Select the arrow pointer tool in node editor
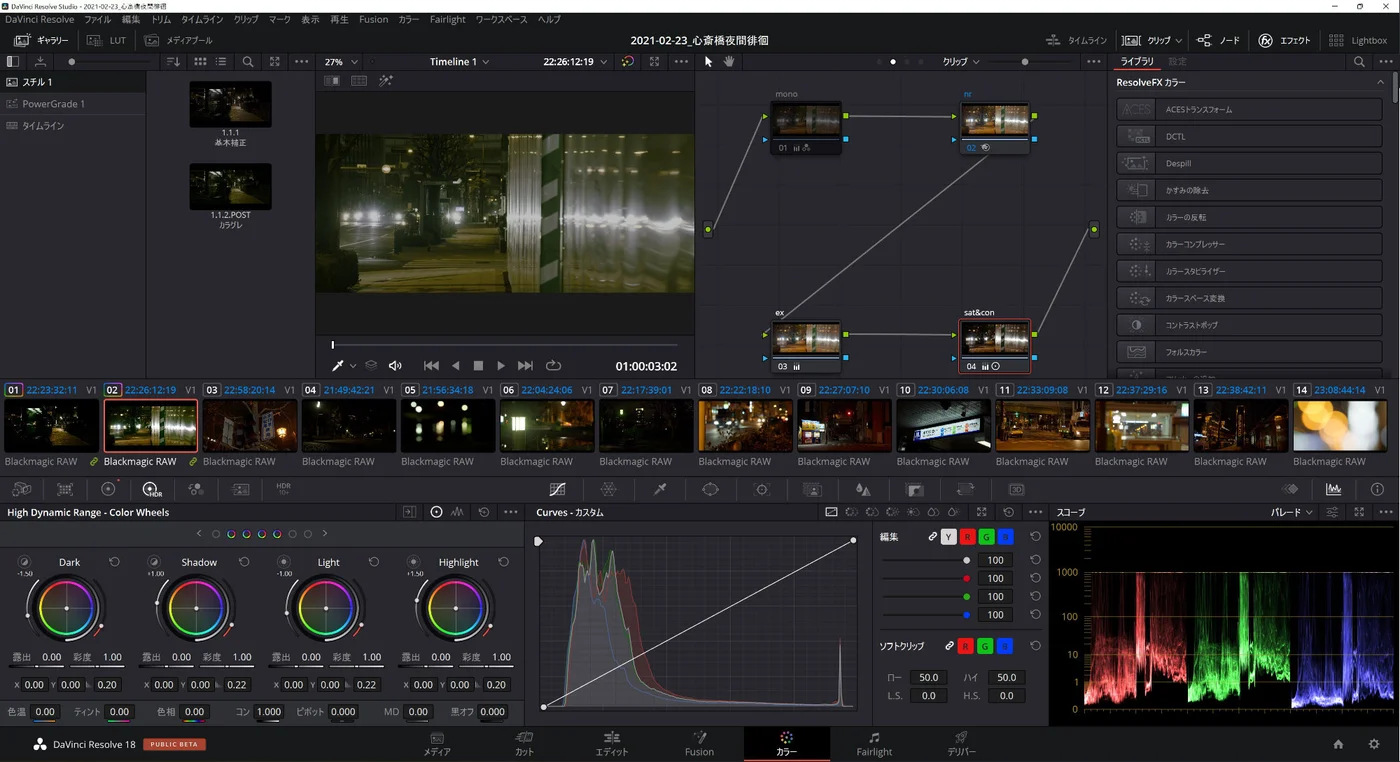 (x=708, y=61)
